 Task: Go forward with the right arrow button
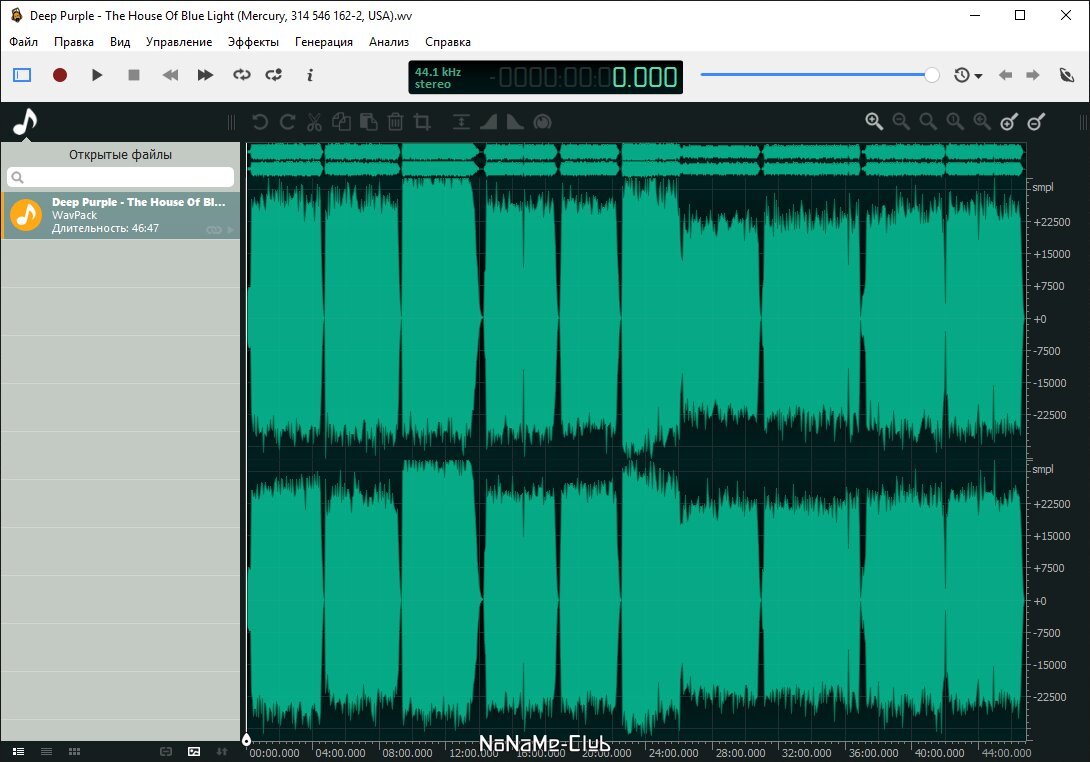(x=1033, y=75)
